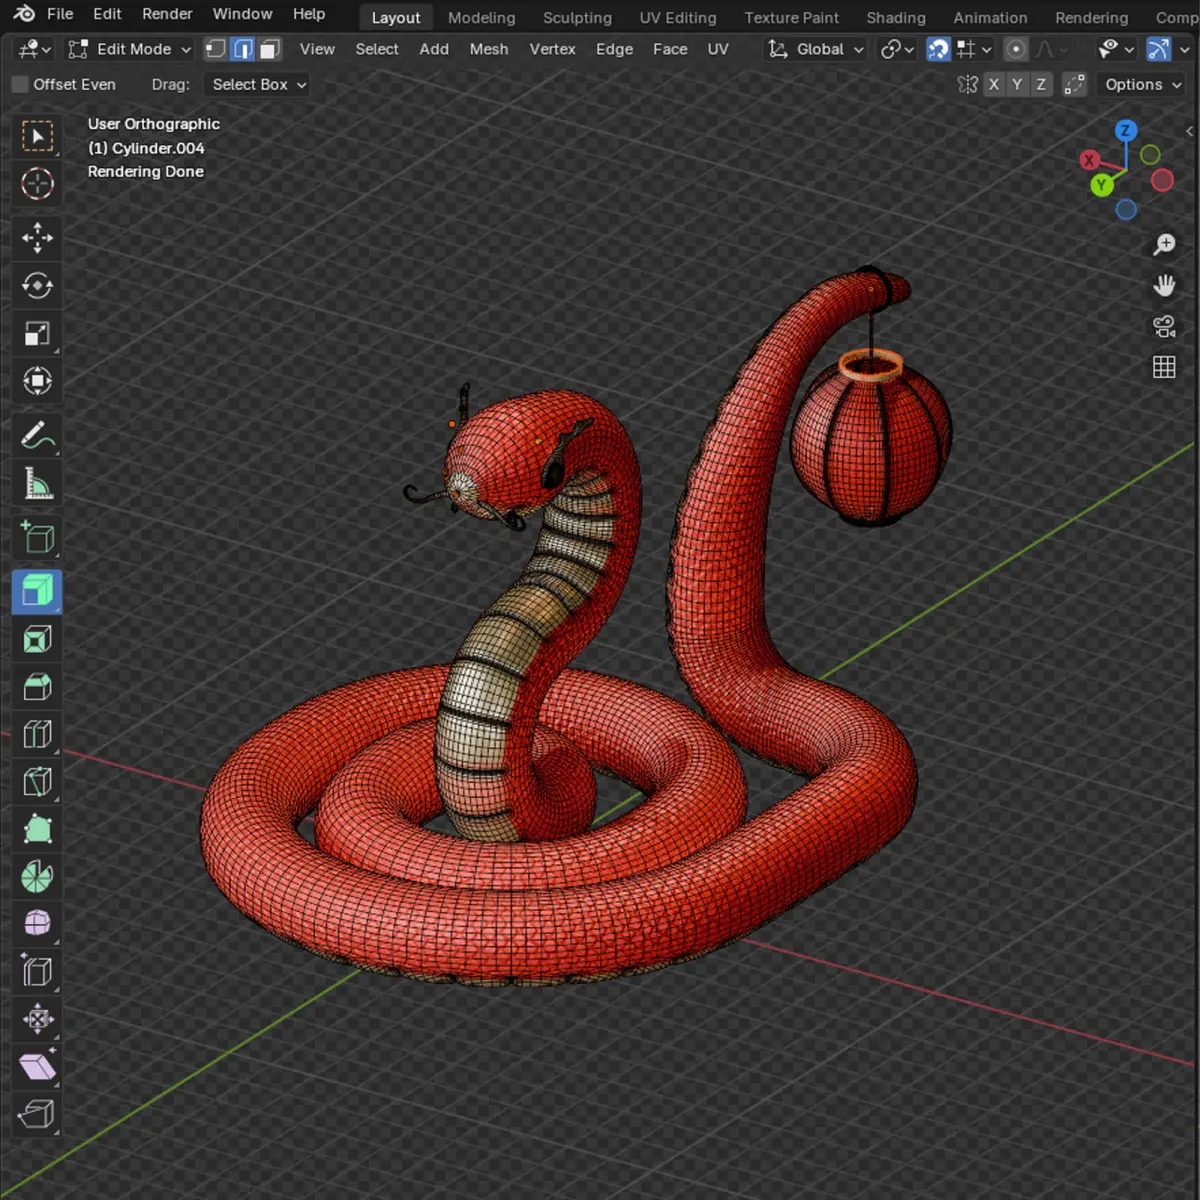Open the snapping settings dropdown
1200x1200 pixels.
[974, 49]
